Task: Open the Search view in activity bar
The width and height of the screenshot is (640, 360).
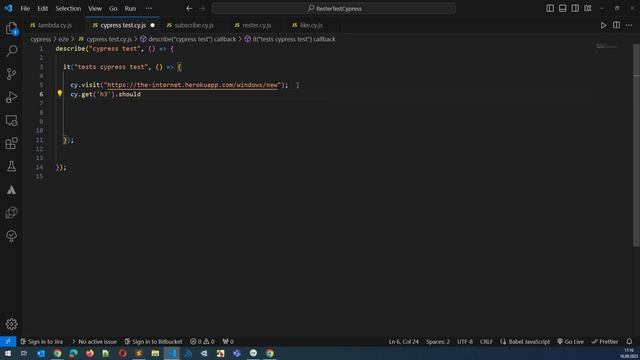Action: pos(11,51)
